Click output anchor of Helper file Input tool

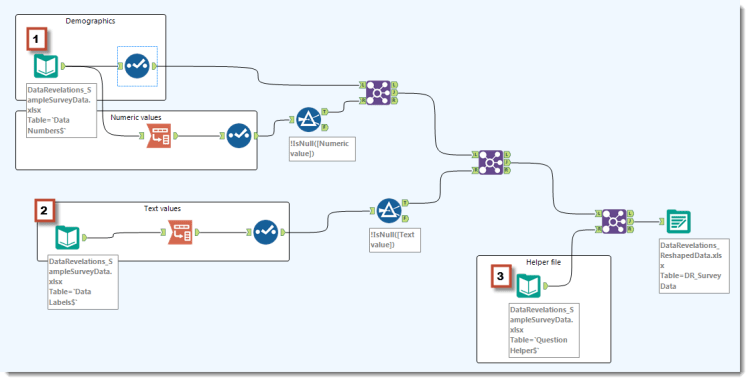[x=545, y=286]
